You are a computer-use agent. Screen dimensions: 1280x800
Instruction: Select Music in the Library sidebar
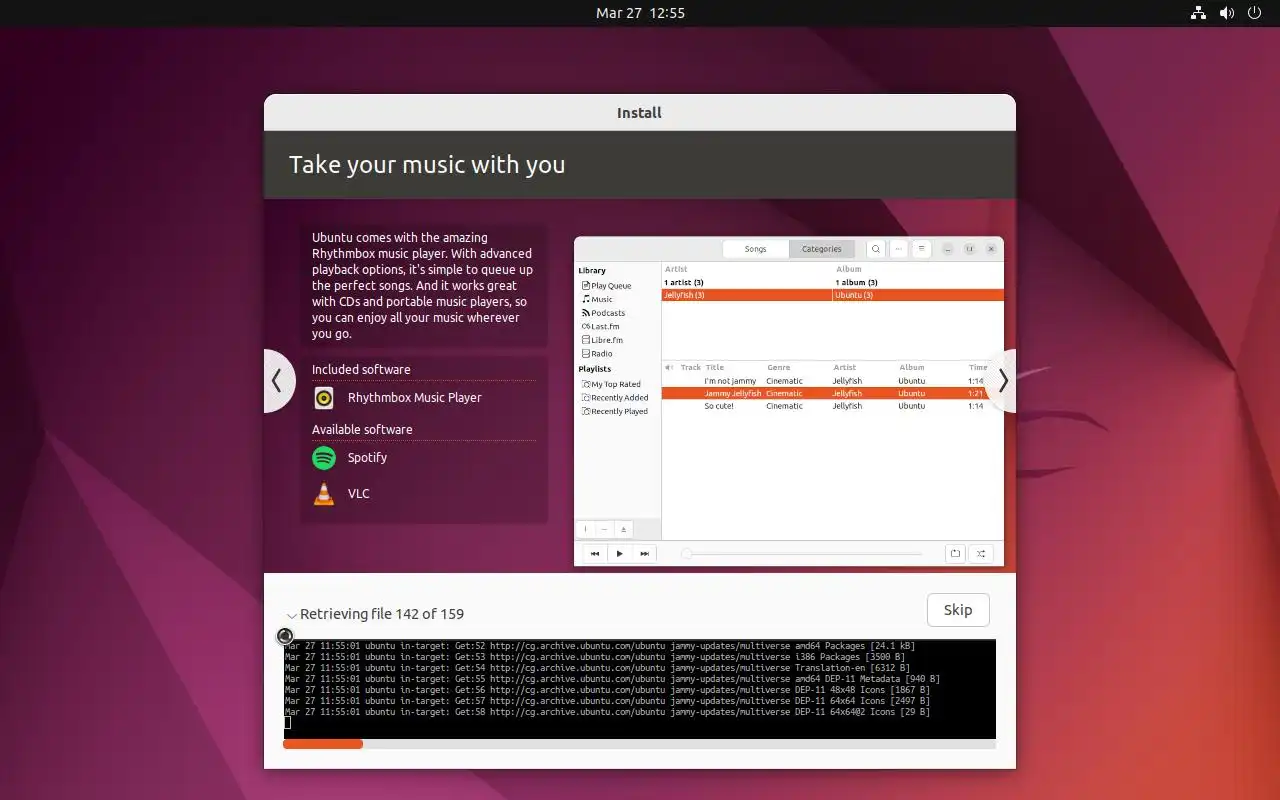(x=597, y=299)
